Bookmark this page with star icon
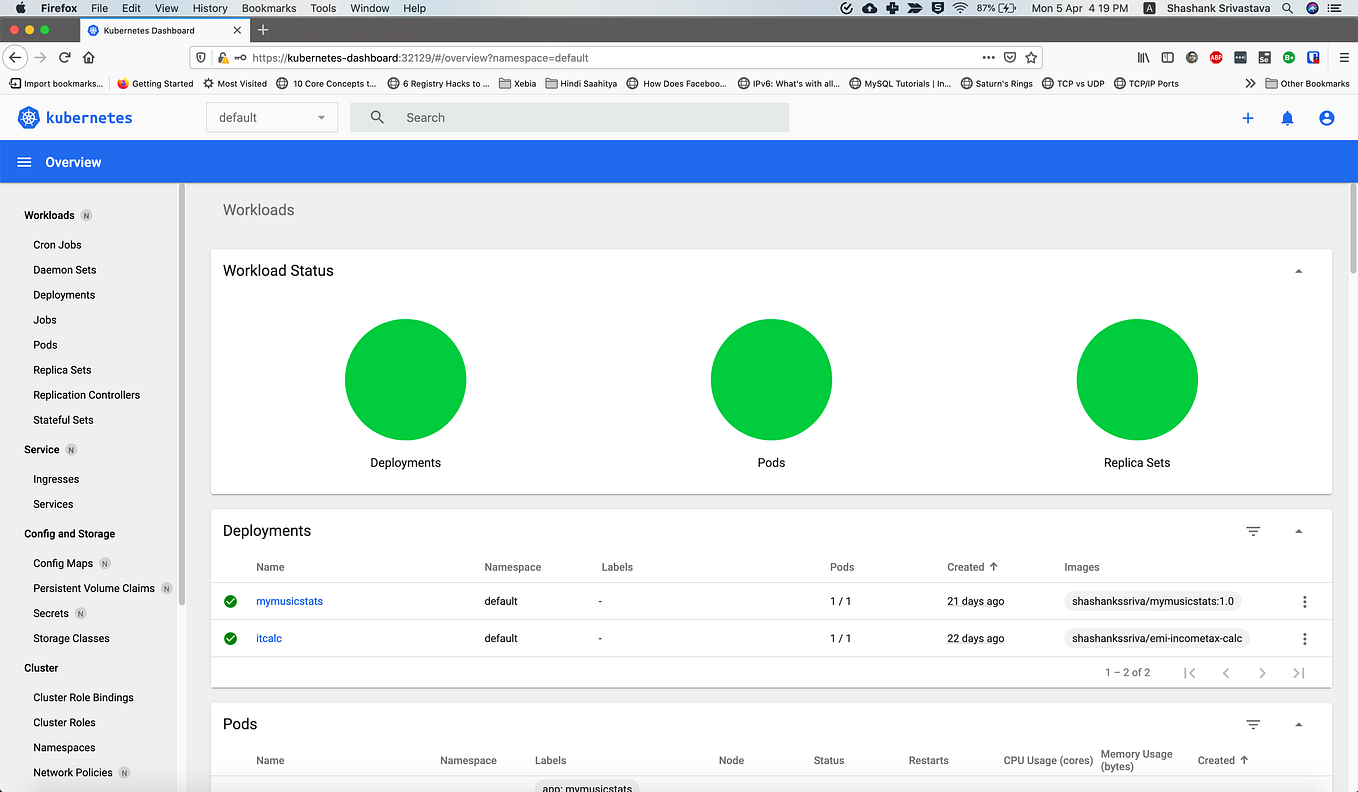Viewport: 1358px width, 792px height. click(1031, 58)
